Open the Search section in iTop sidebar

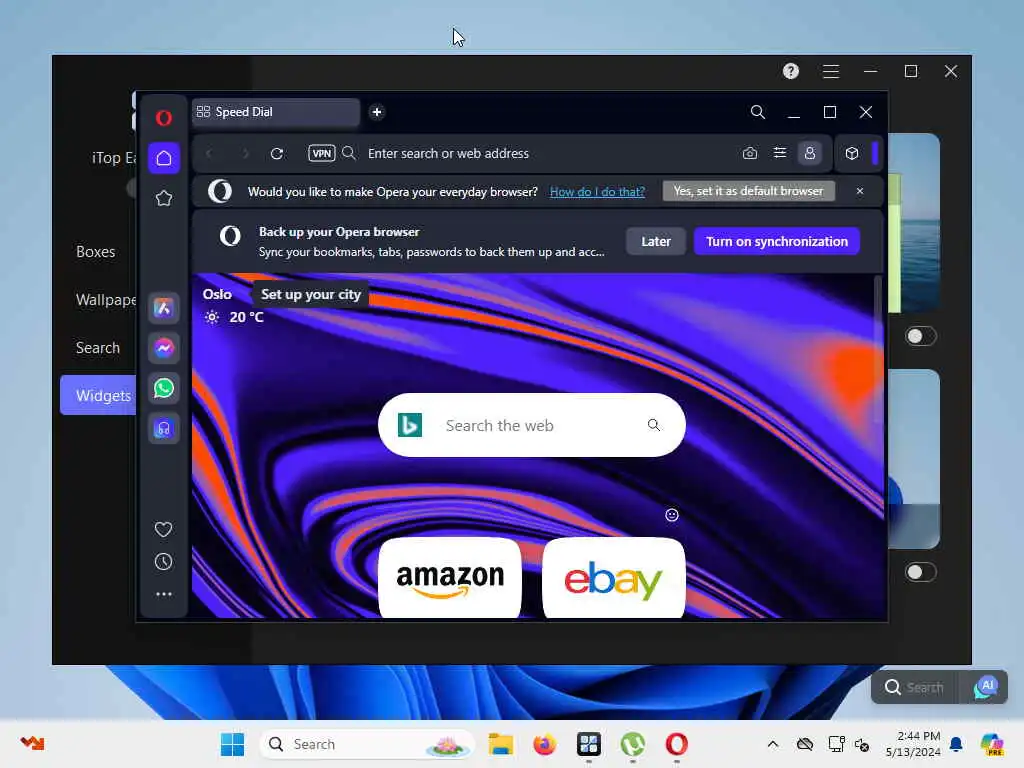tap(98, 348)
